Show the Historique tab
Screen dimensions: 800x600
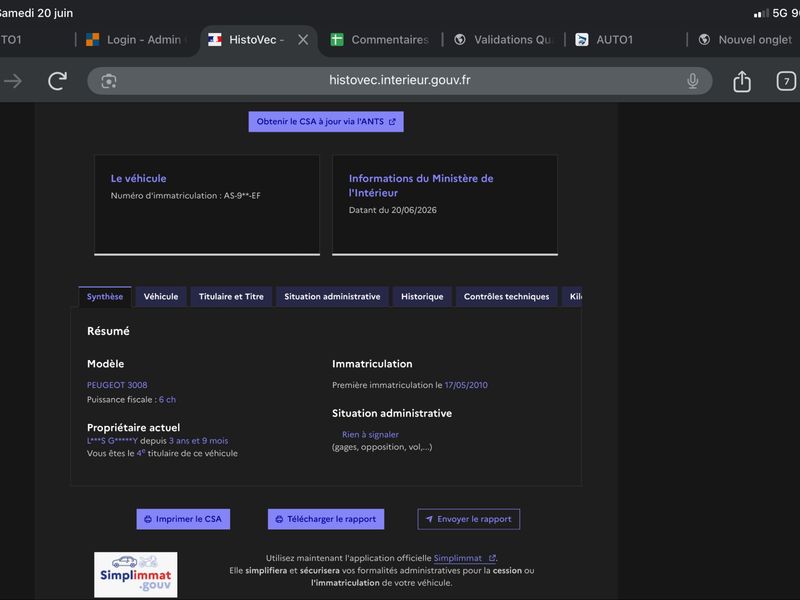[x=422, y=296]
